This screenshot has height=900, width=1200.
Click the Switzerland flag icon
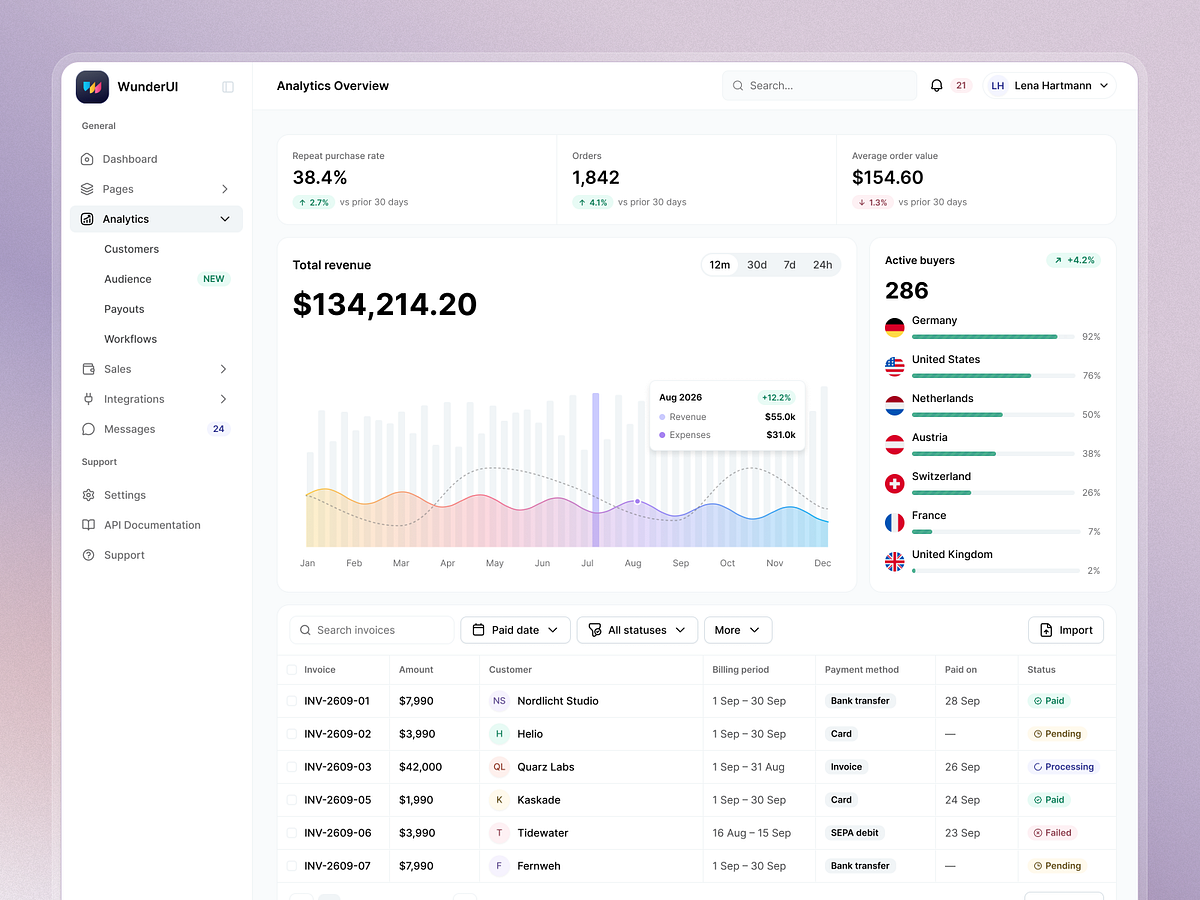tap(895, 483)
